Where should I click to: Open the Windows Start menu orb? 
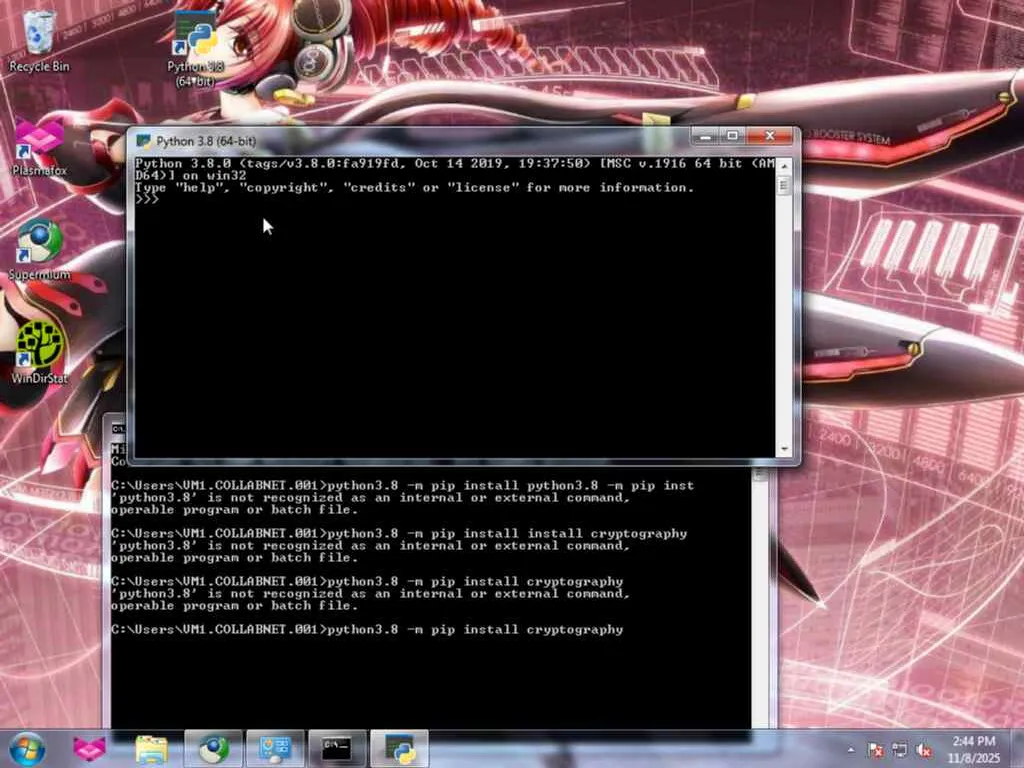coord(26,748)
